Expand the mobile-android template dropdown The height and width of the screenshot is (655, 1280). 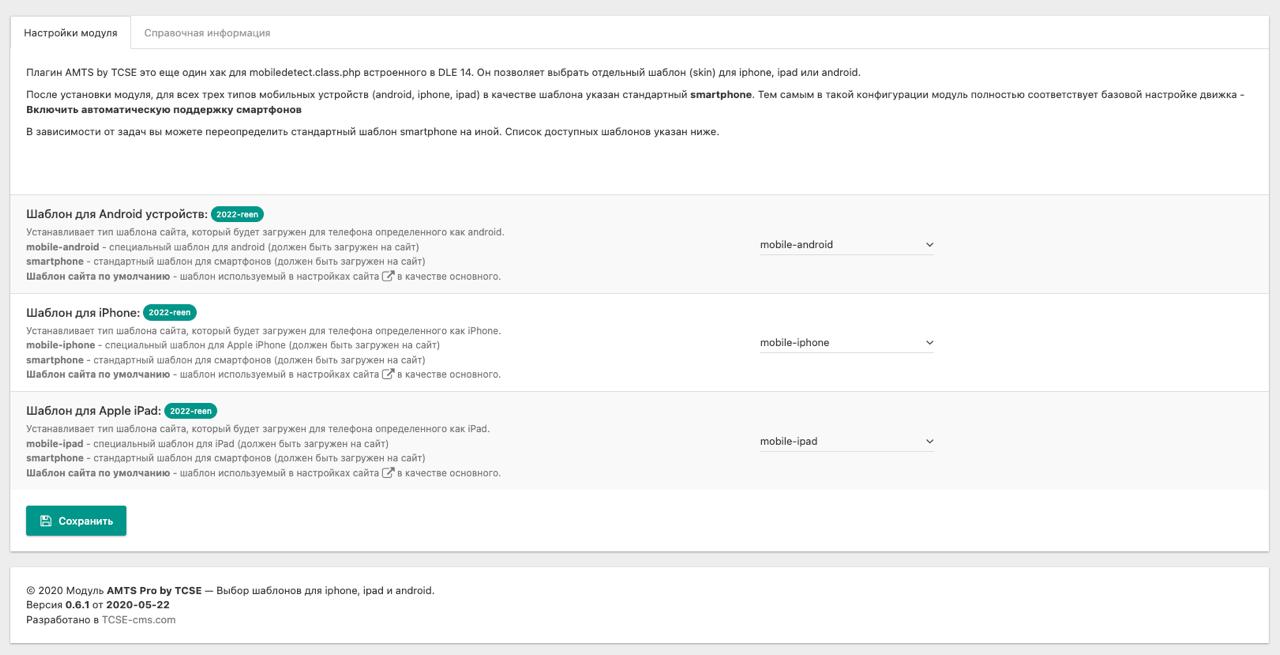coord(846,244)
